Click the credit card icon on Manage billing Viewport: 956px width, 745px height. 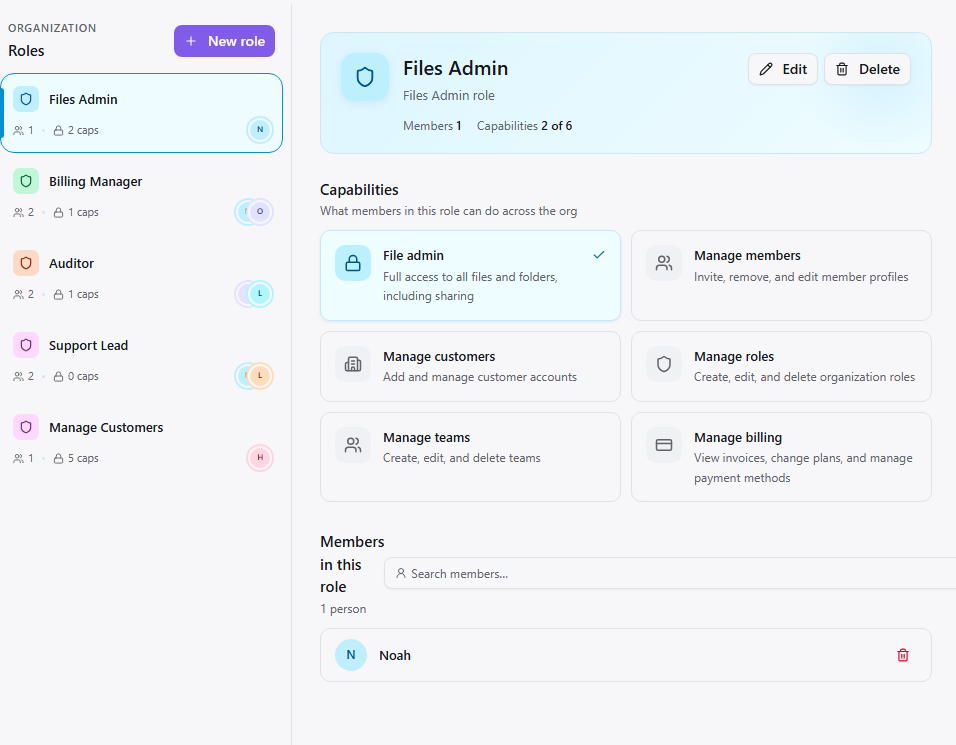(664, 445)
